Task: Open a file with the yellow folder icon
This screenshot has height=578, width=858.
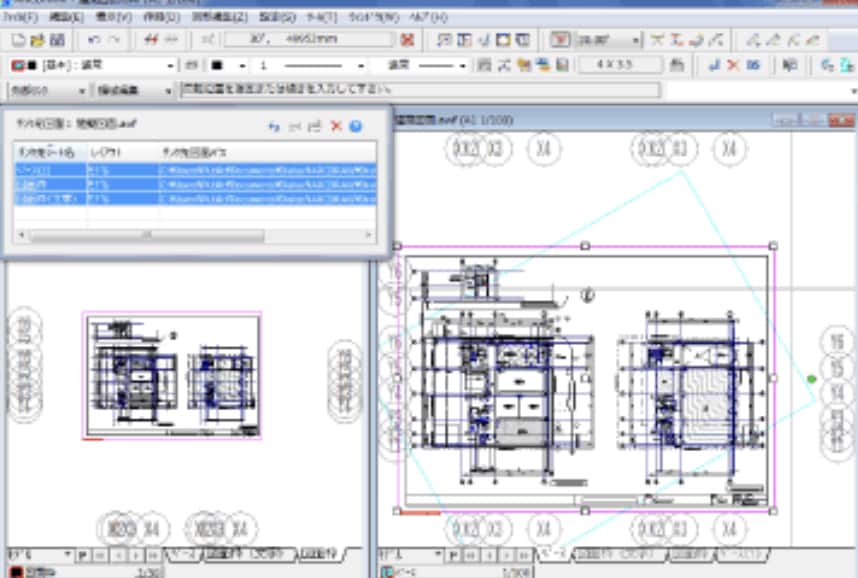Action: [37, 40]
